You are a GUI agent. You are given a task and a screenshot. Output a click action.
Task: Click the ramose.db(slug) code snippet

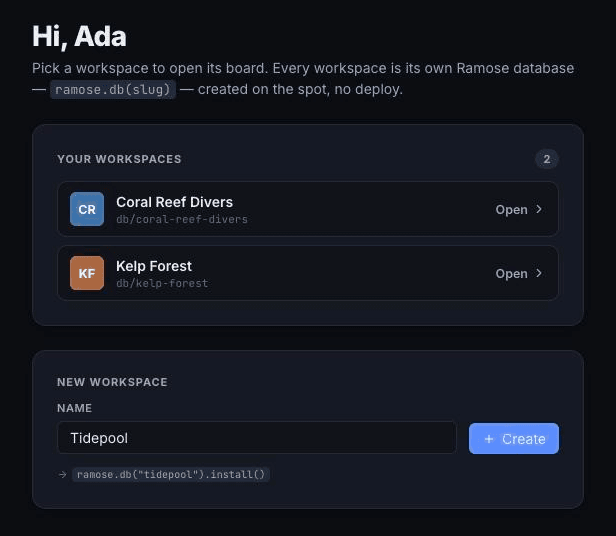tap(113, 90)
